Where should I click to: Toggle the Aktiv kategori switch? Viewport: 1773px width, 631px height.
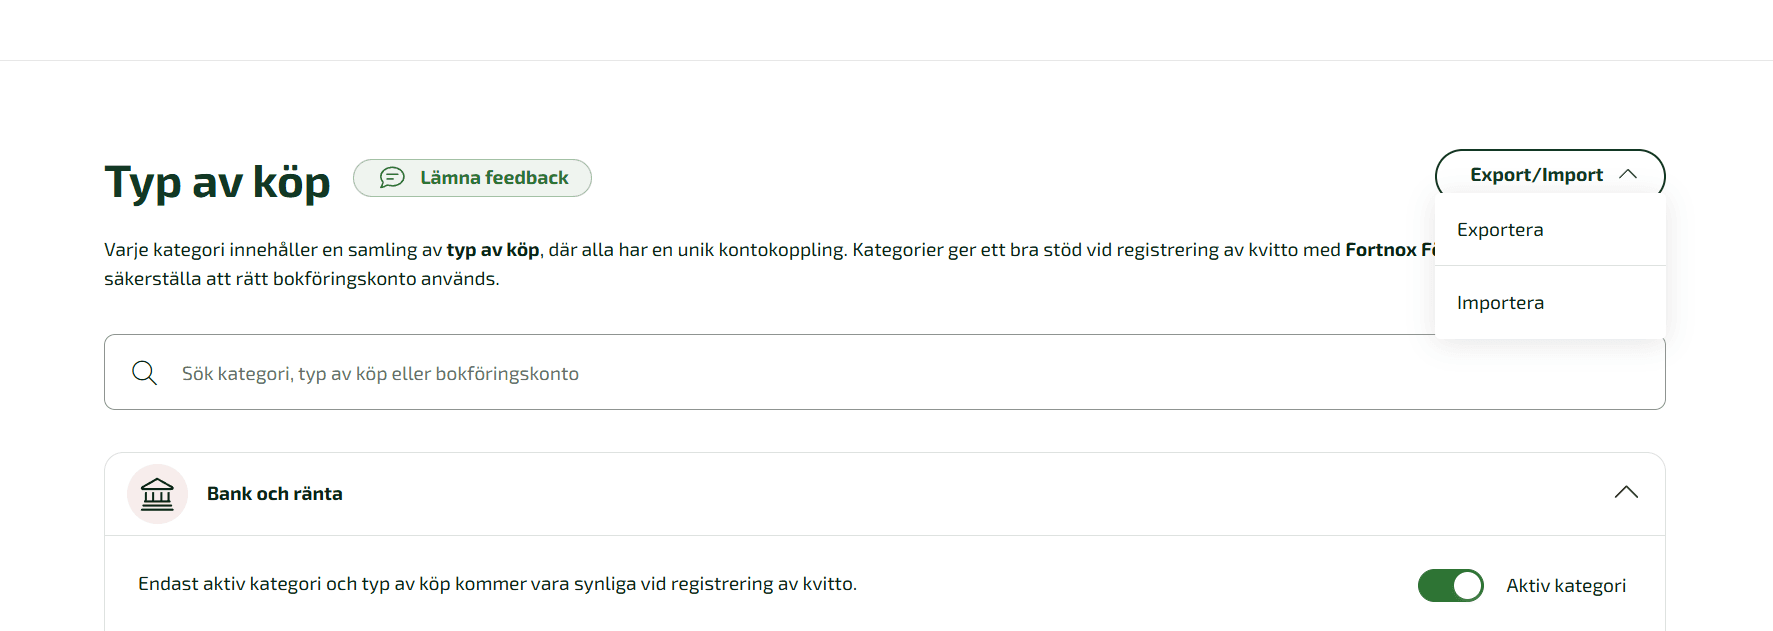click(x=1450, y=585)
